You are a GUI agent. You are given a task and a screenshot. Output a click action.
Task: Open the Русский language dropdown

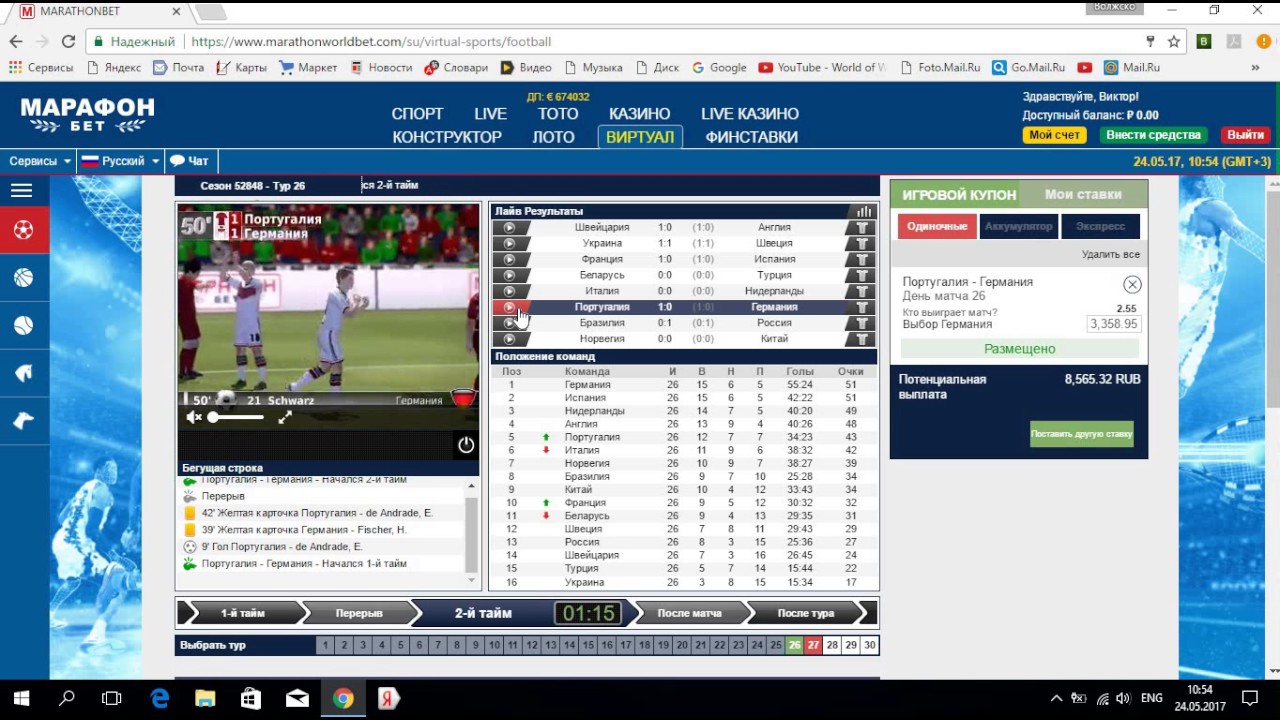[x=120, y=161]
